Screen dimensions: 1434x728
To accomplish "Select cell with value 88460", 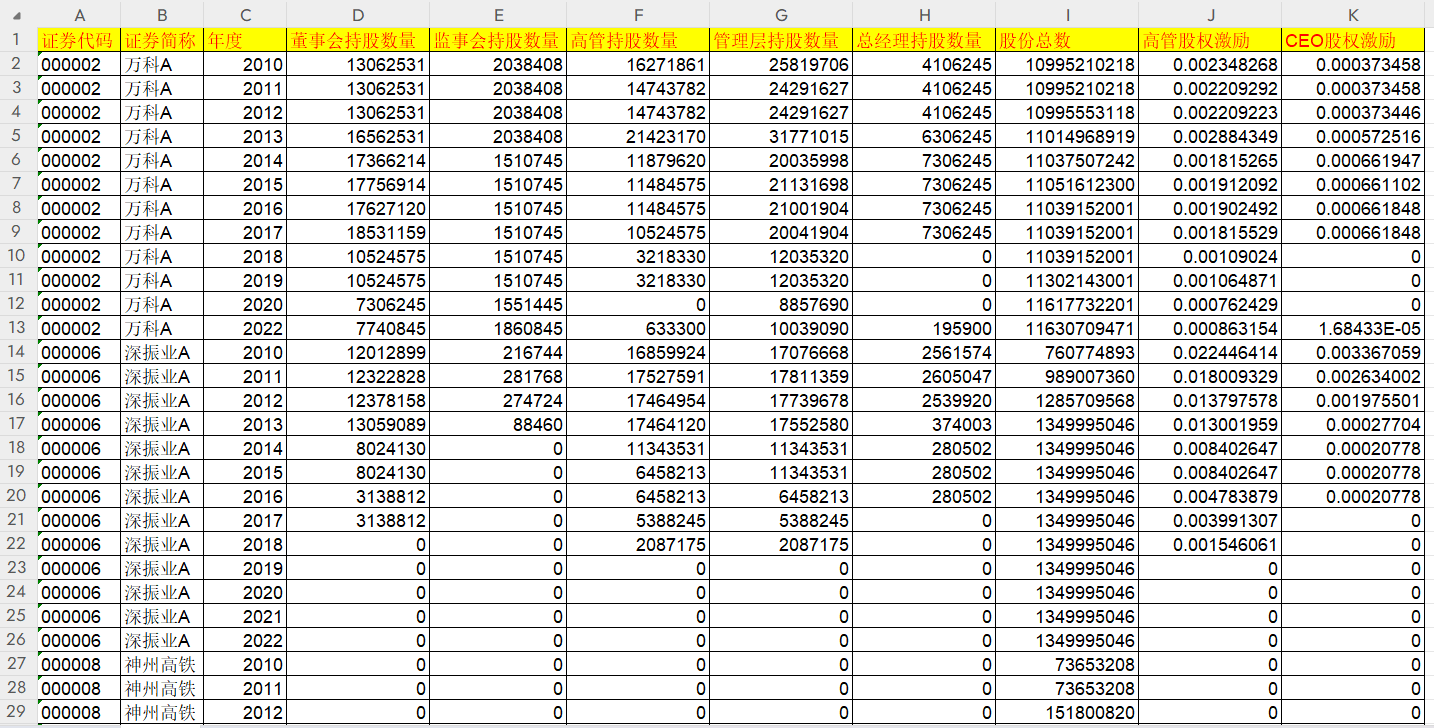I will (x=498, y=424).
